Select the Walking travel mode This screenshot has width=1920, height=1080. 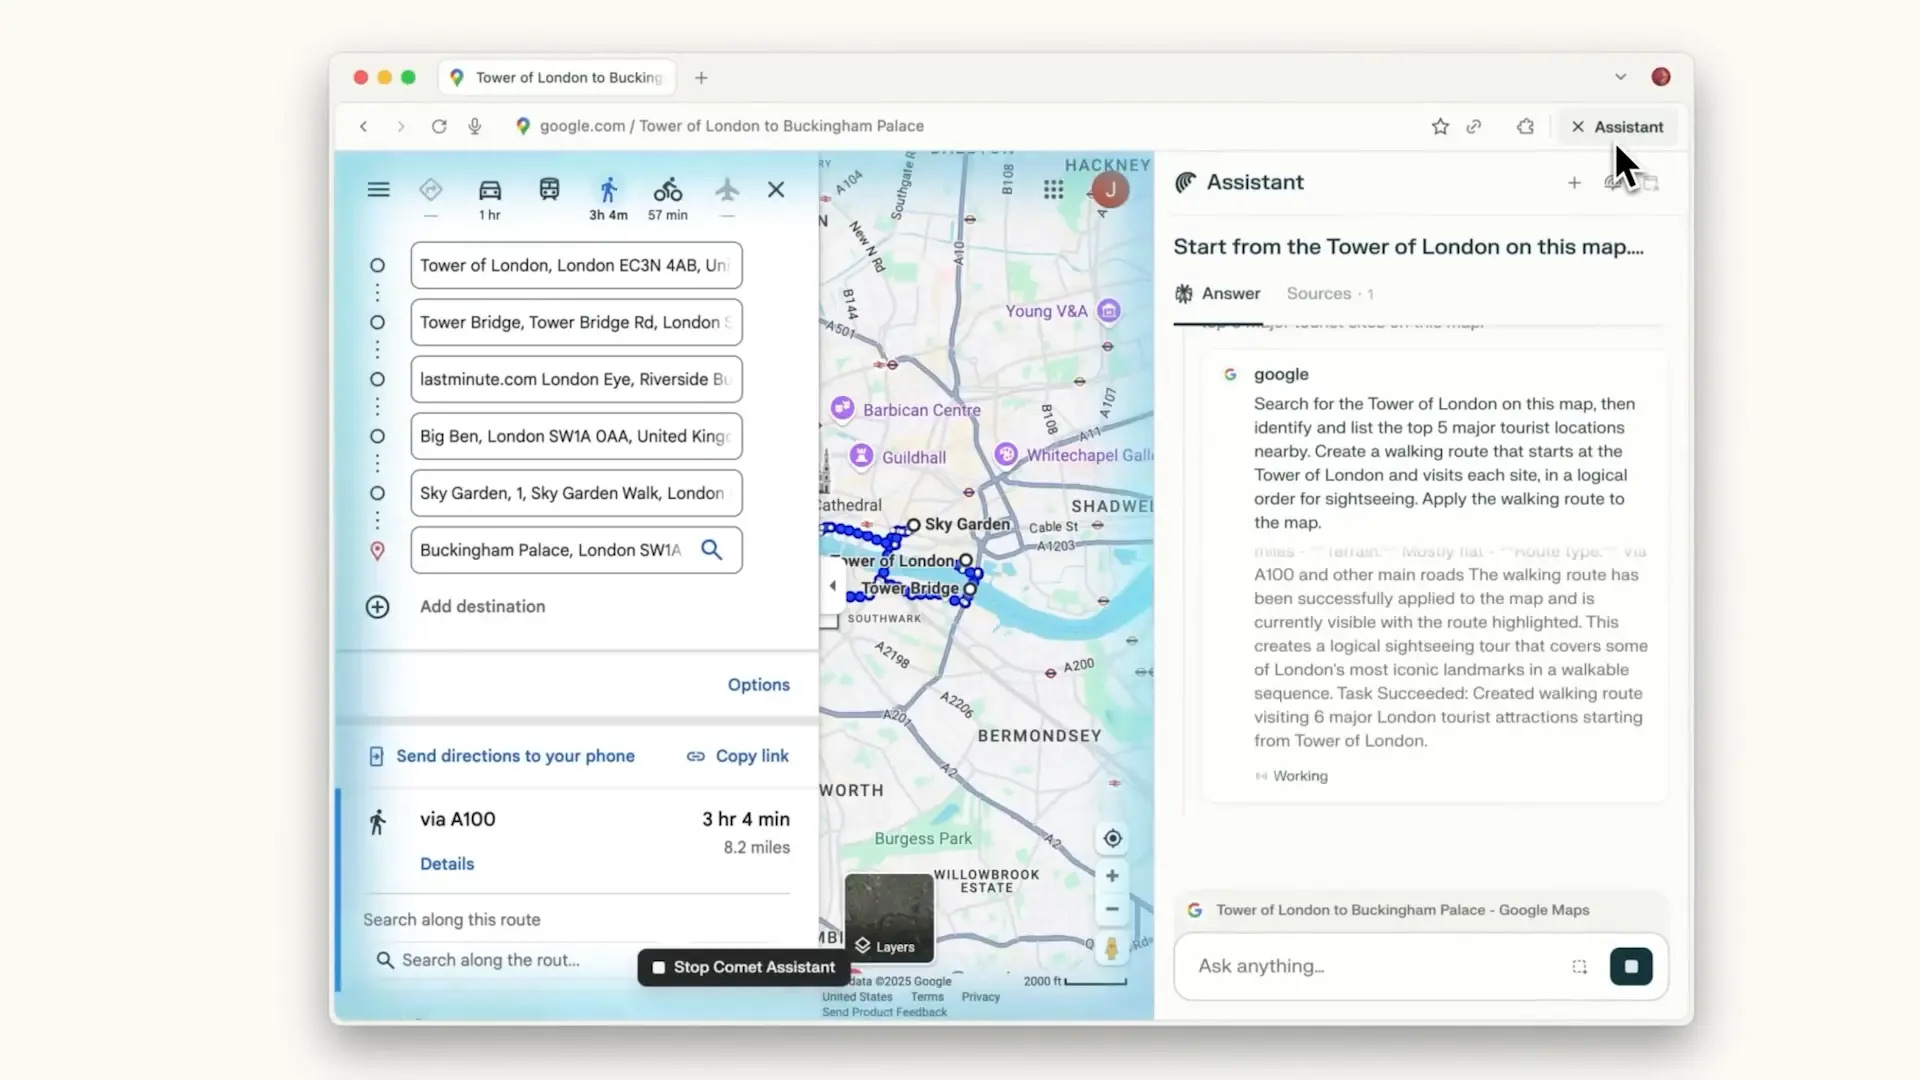pyautogui.click(x=608, y=191)
